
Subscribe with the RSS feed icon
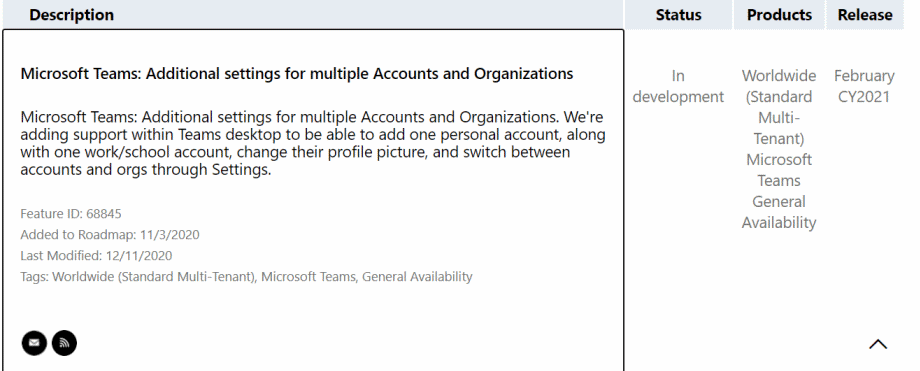pos(65,343)
